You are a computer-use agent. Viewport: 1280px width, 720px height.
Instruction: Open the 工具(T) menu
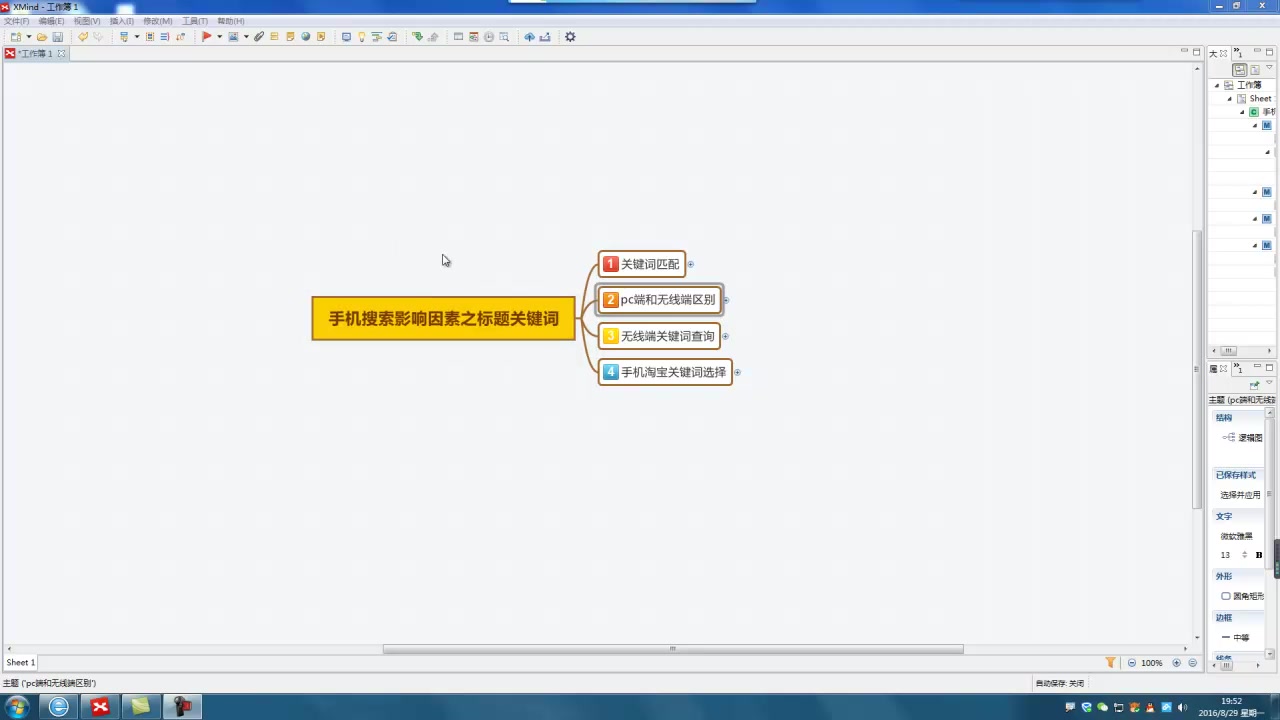[x=195, y=21]
